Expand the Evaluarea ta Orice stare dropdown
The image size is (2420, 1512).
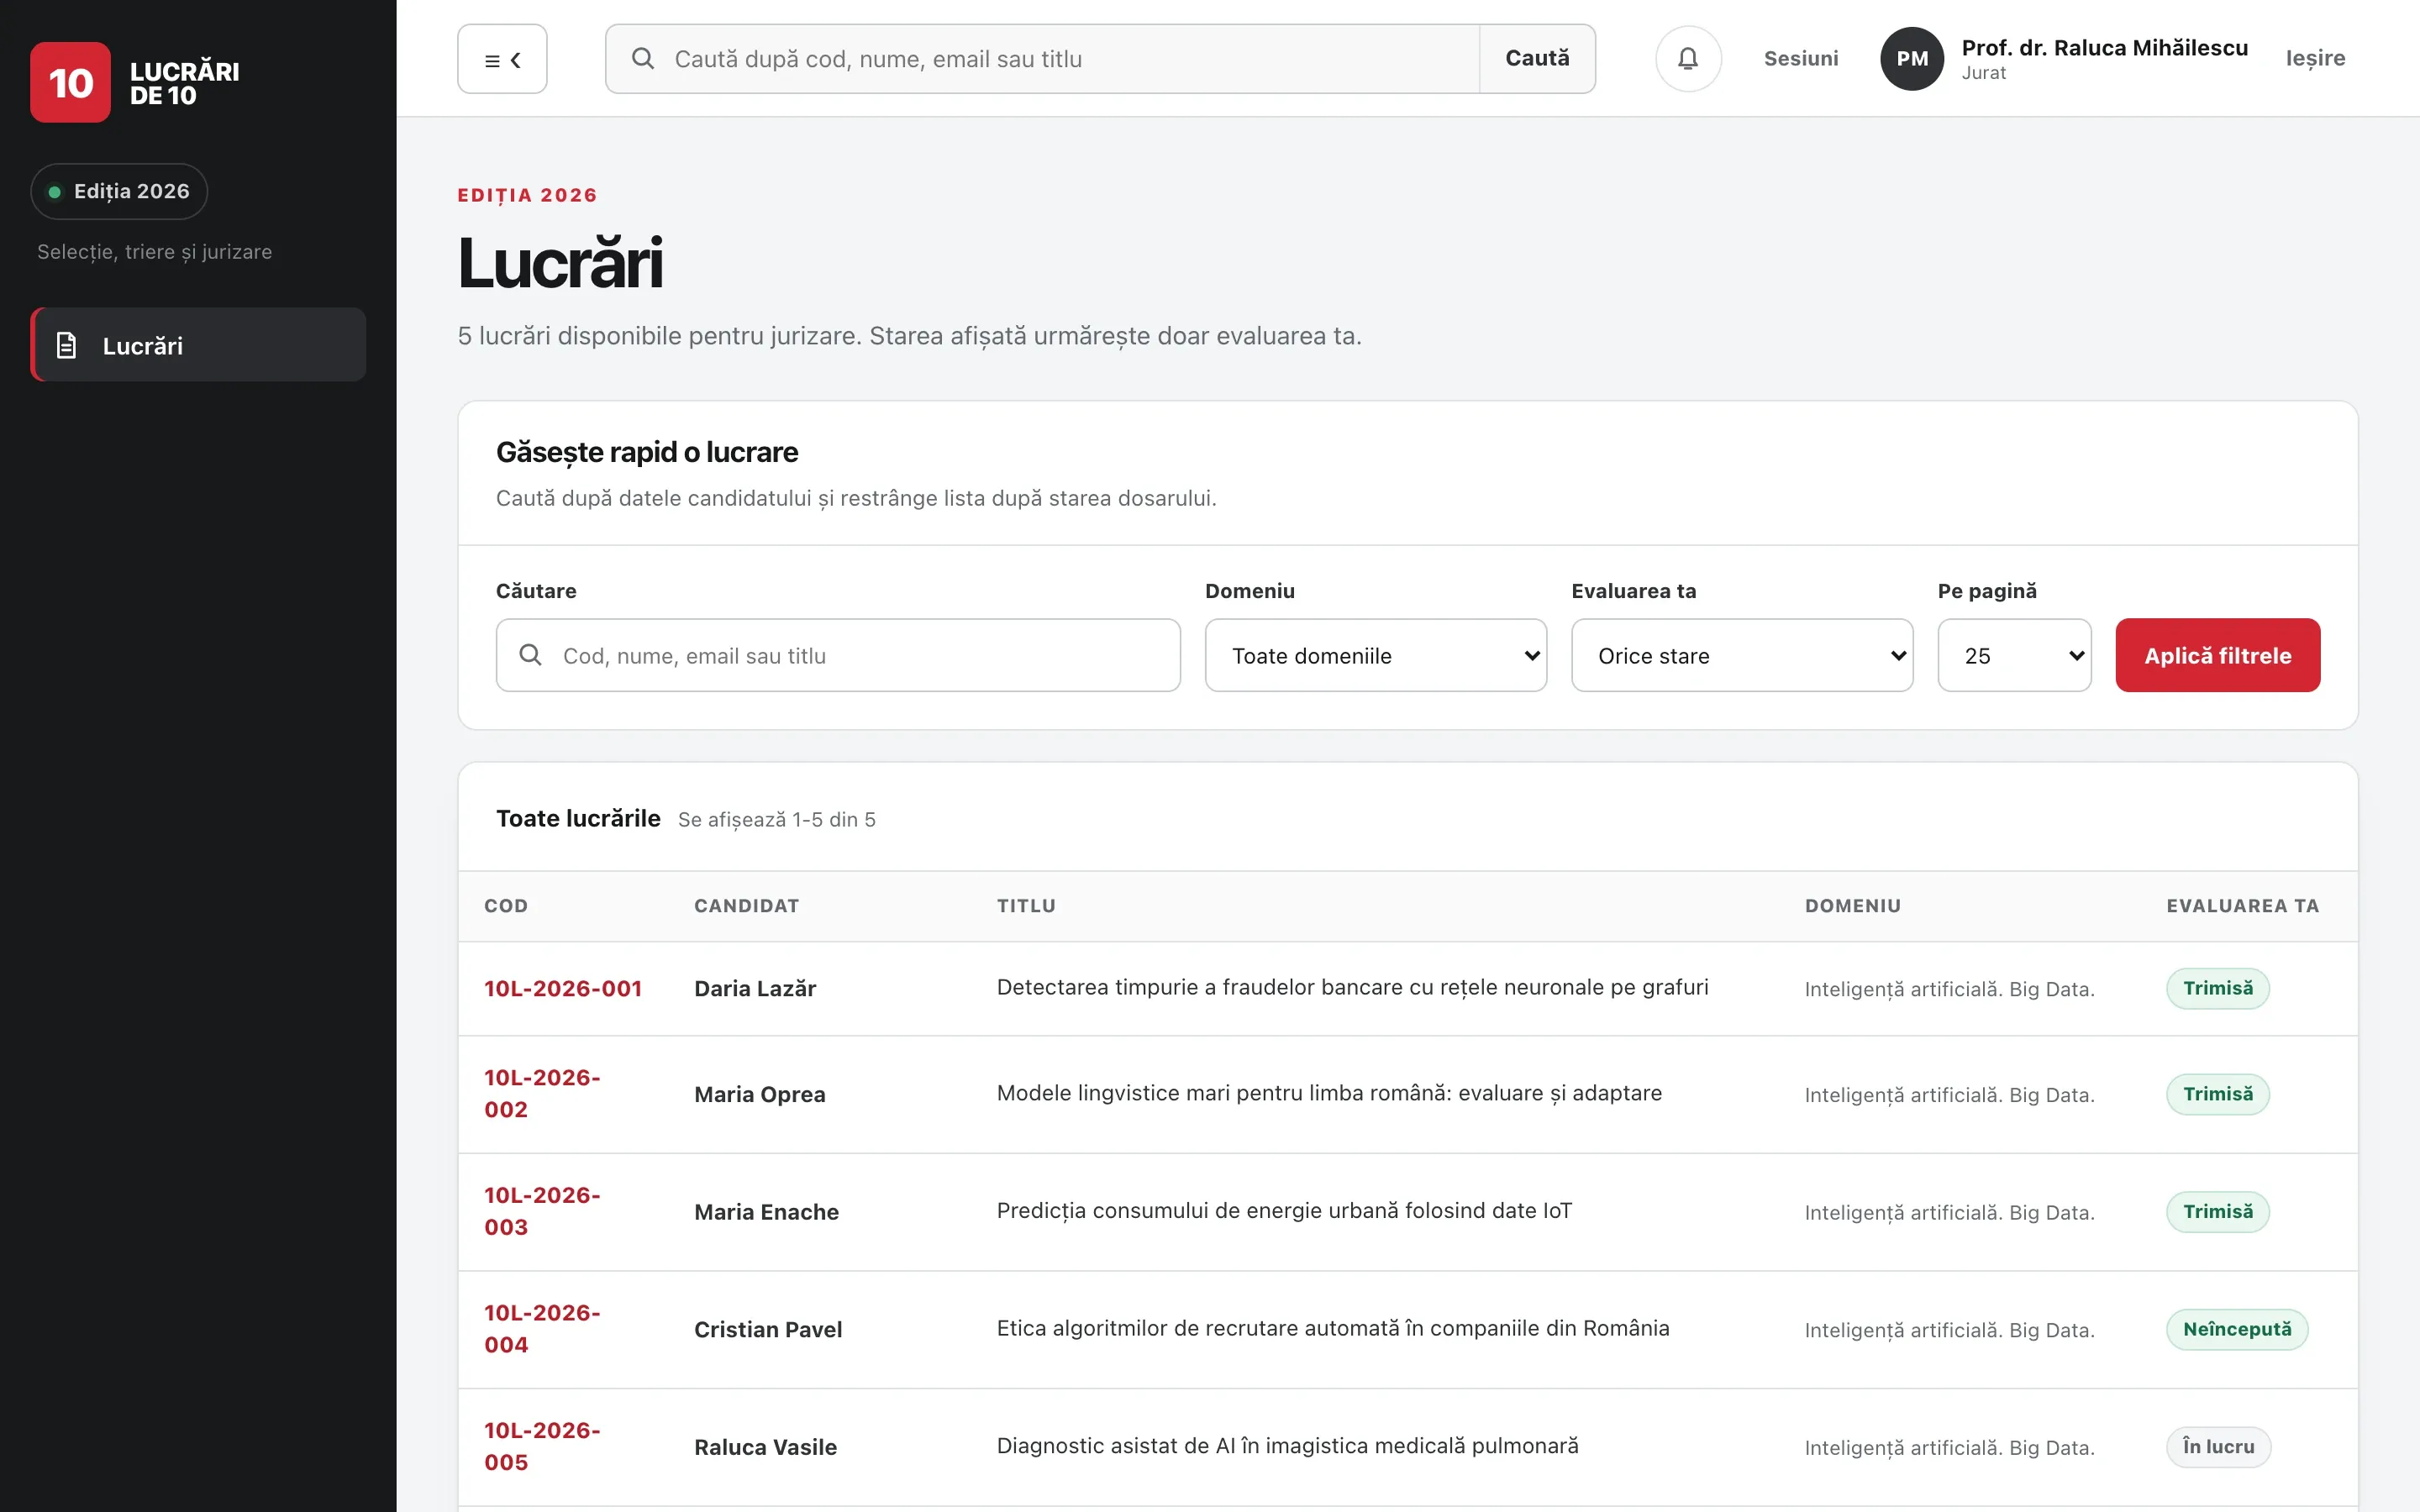pos(1741,655)
